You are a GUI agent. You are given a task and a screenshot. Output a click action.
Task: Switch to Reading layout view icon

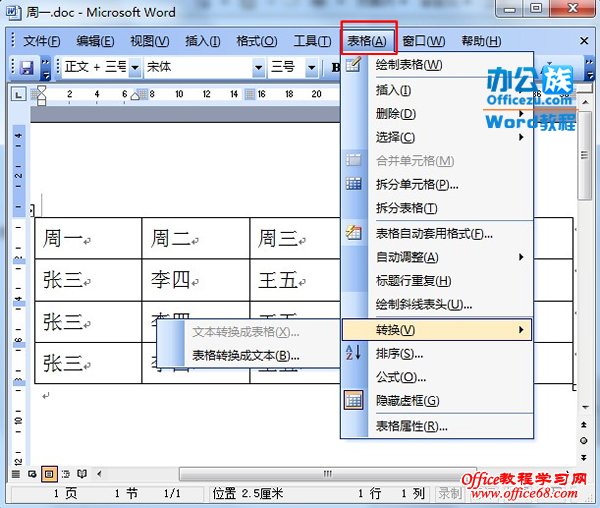click(x=82, y=473)
